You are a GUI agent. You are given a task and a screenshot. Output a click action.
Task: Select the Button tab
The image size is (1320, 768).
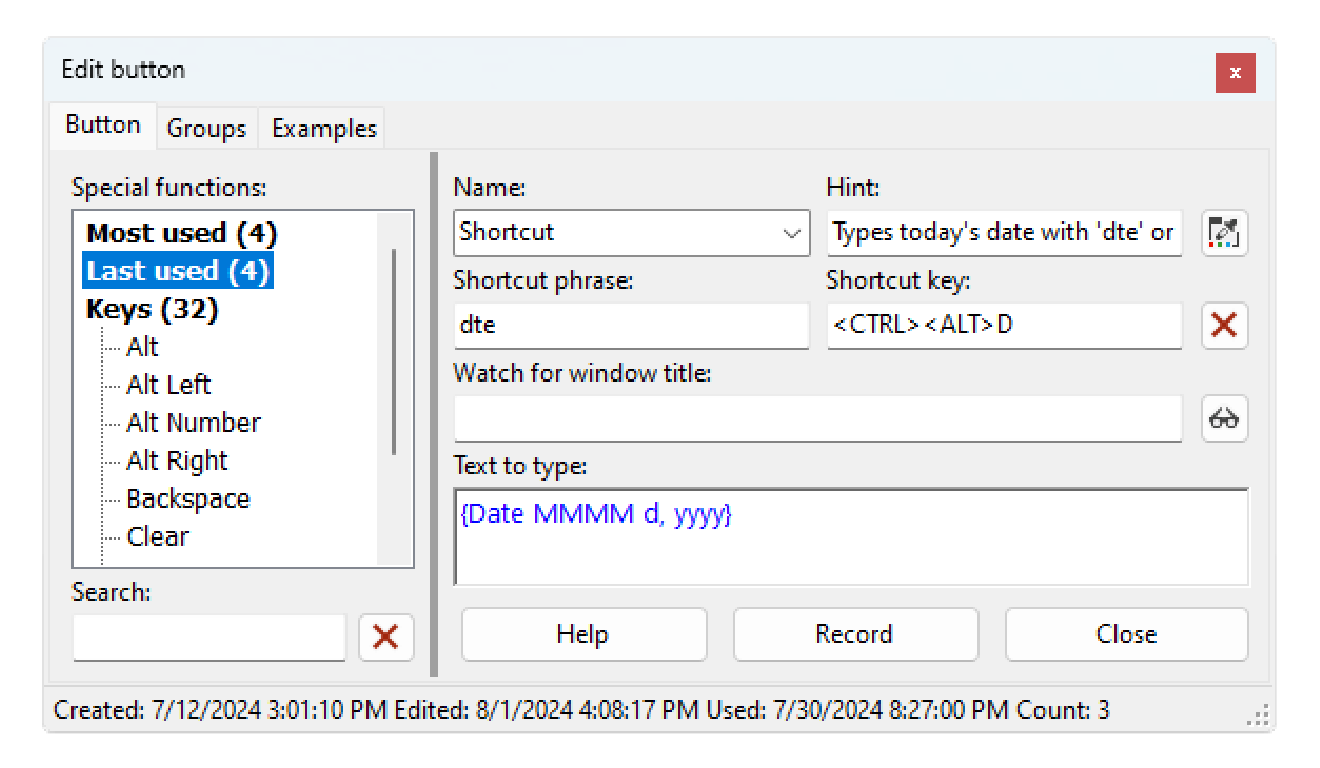[x=102, y=125]
